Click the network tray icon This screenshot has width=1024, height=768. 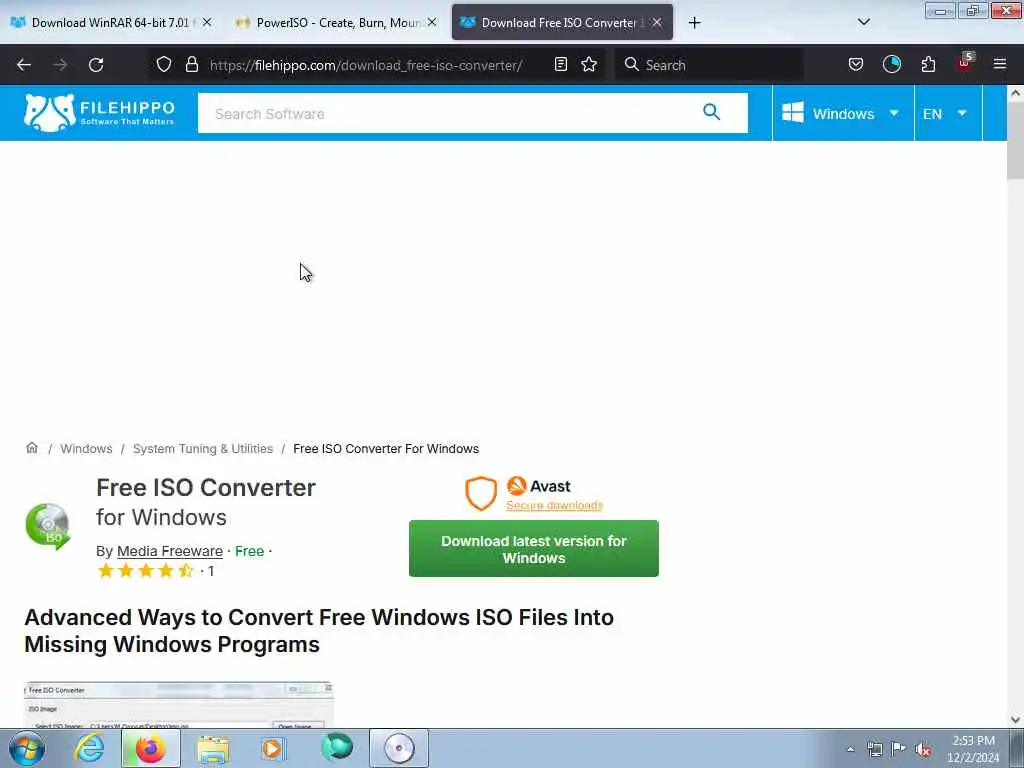coord(874,749)
